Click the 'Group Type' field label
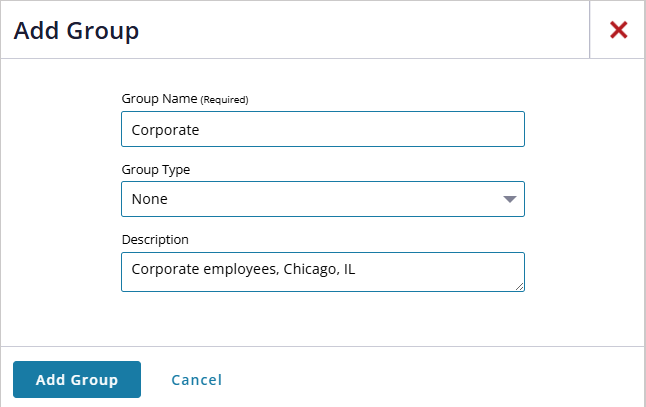 [x=156, y=169]
